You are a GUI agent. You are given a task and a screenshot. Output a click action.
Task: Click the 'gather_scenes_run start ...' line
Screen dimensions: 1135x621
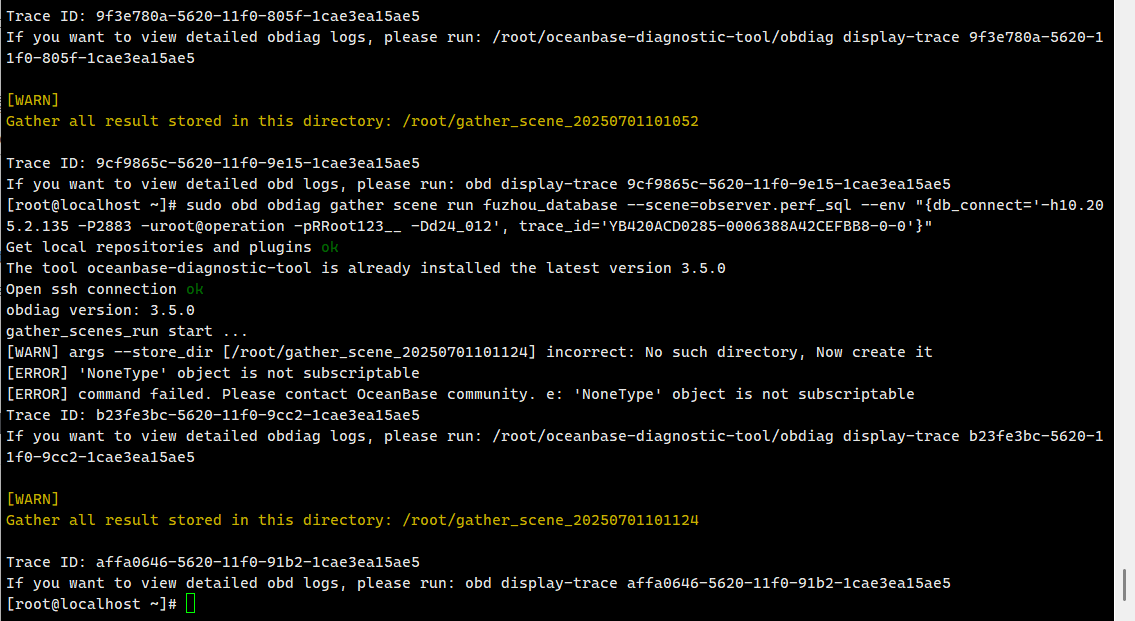point(127,331)
